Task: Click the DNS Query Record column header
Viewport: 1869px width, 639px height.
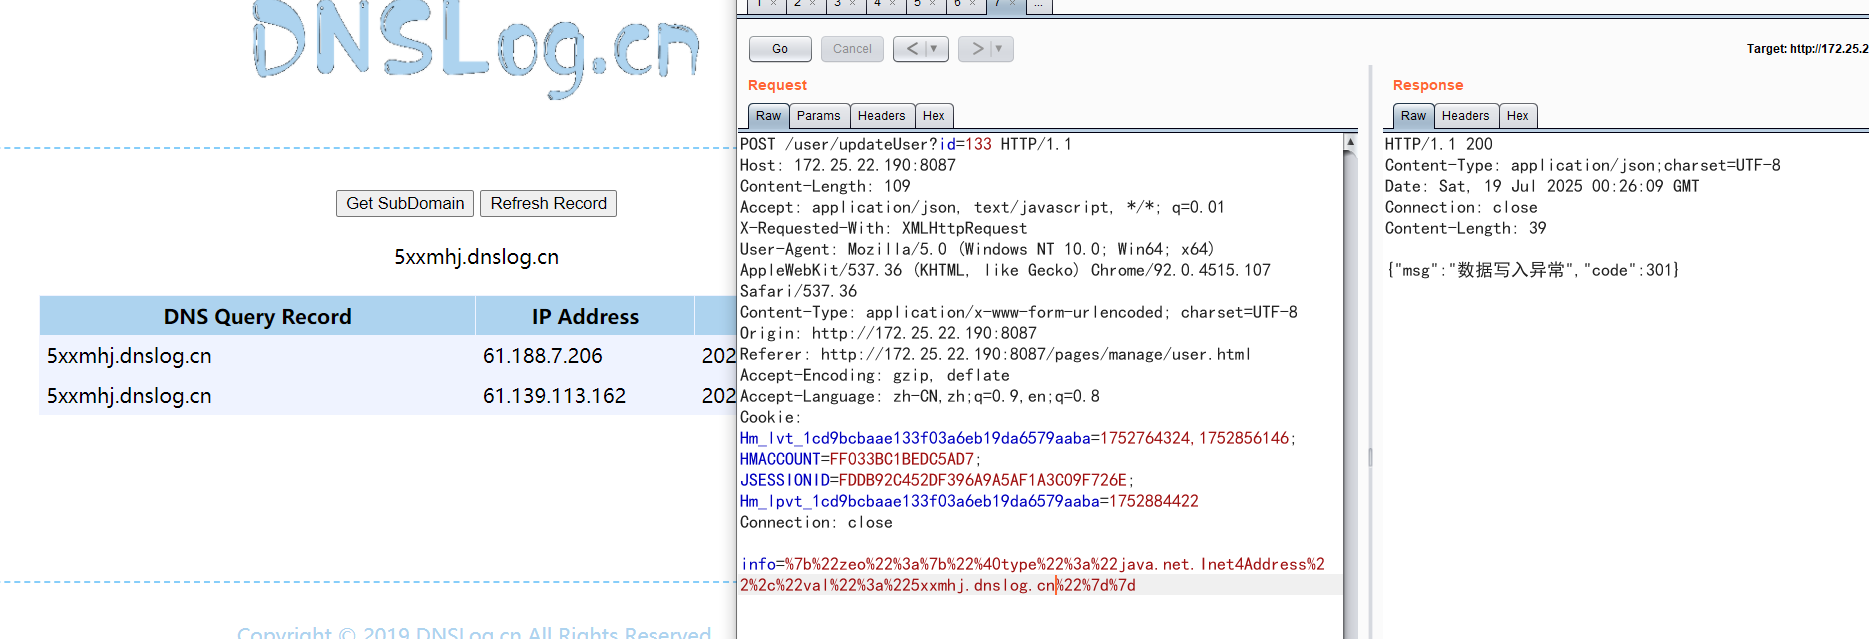Action: click(x=257, y=316)
